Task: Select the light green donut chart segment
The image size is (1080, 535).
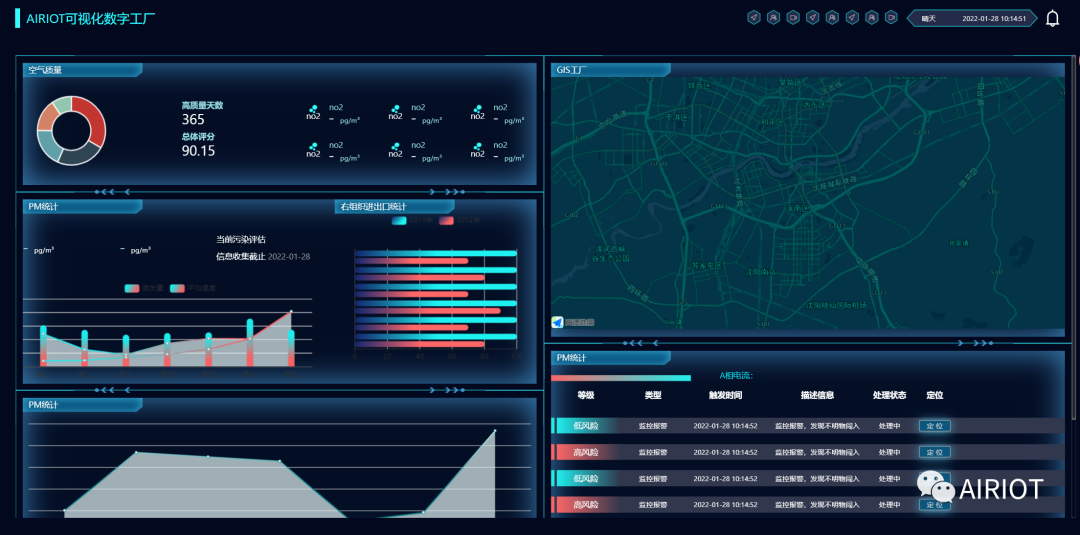Action: tap(62, 105)
